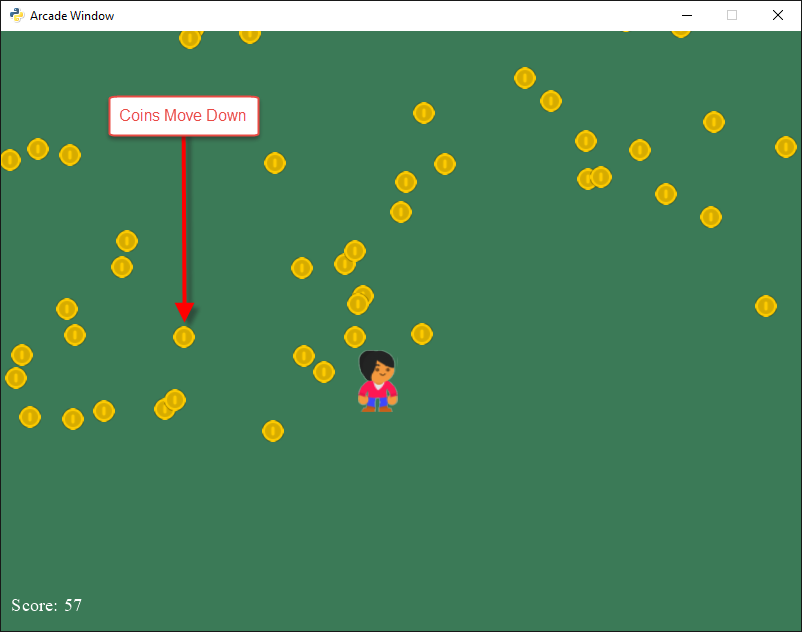802x632 pixels.
Task: Click the Python logo in the title bar
Action: pyautogui.click(x=17, y=15)
